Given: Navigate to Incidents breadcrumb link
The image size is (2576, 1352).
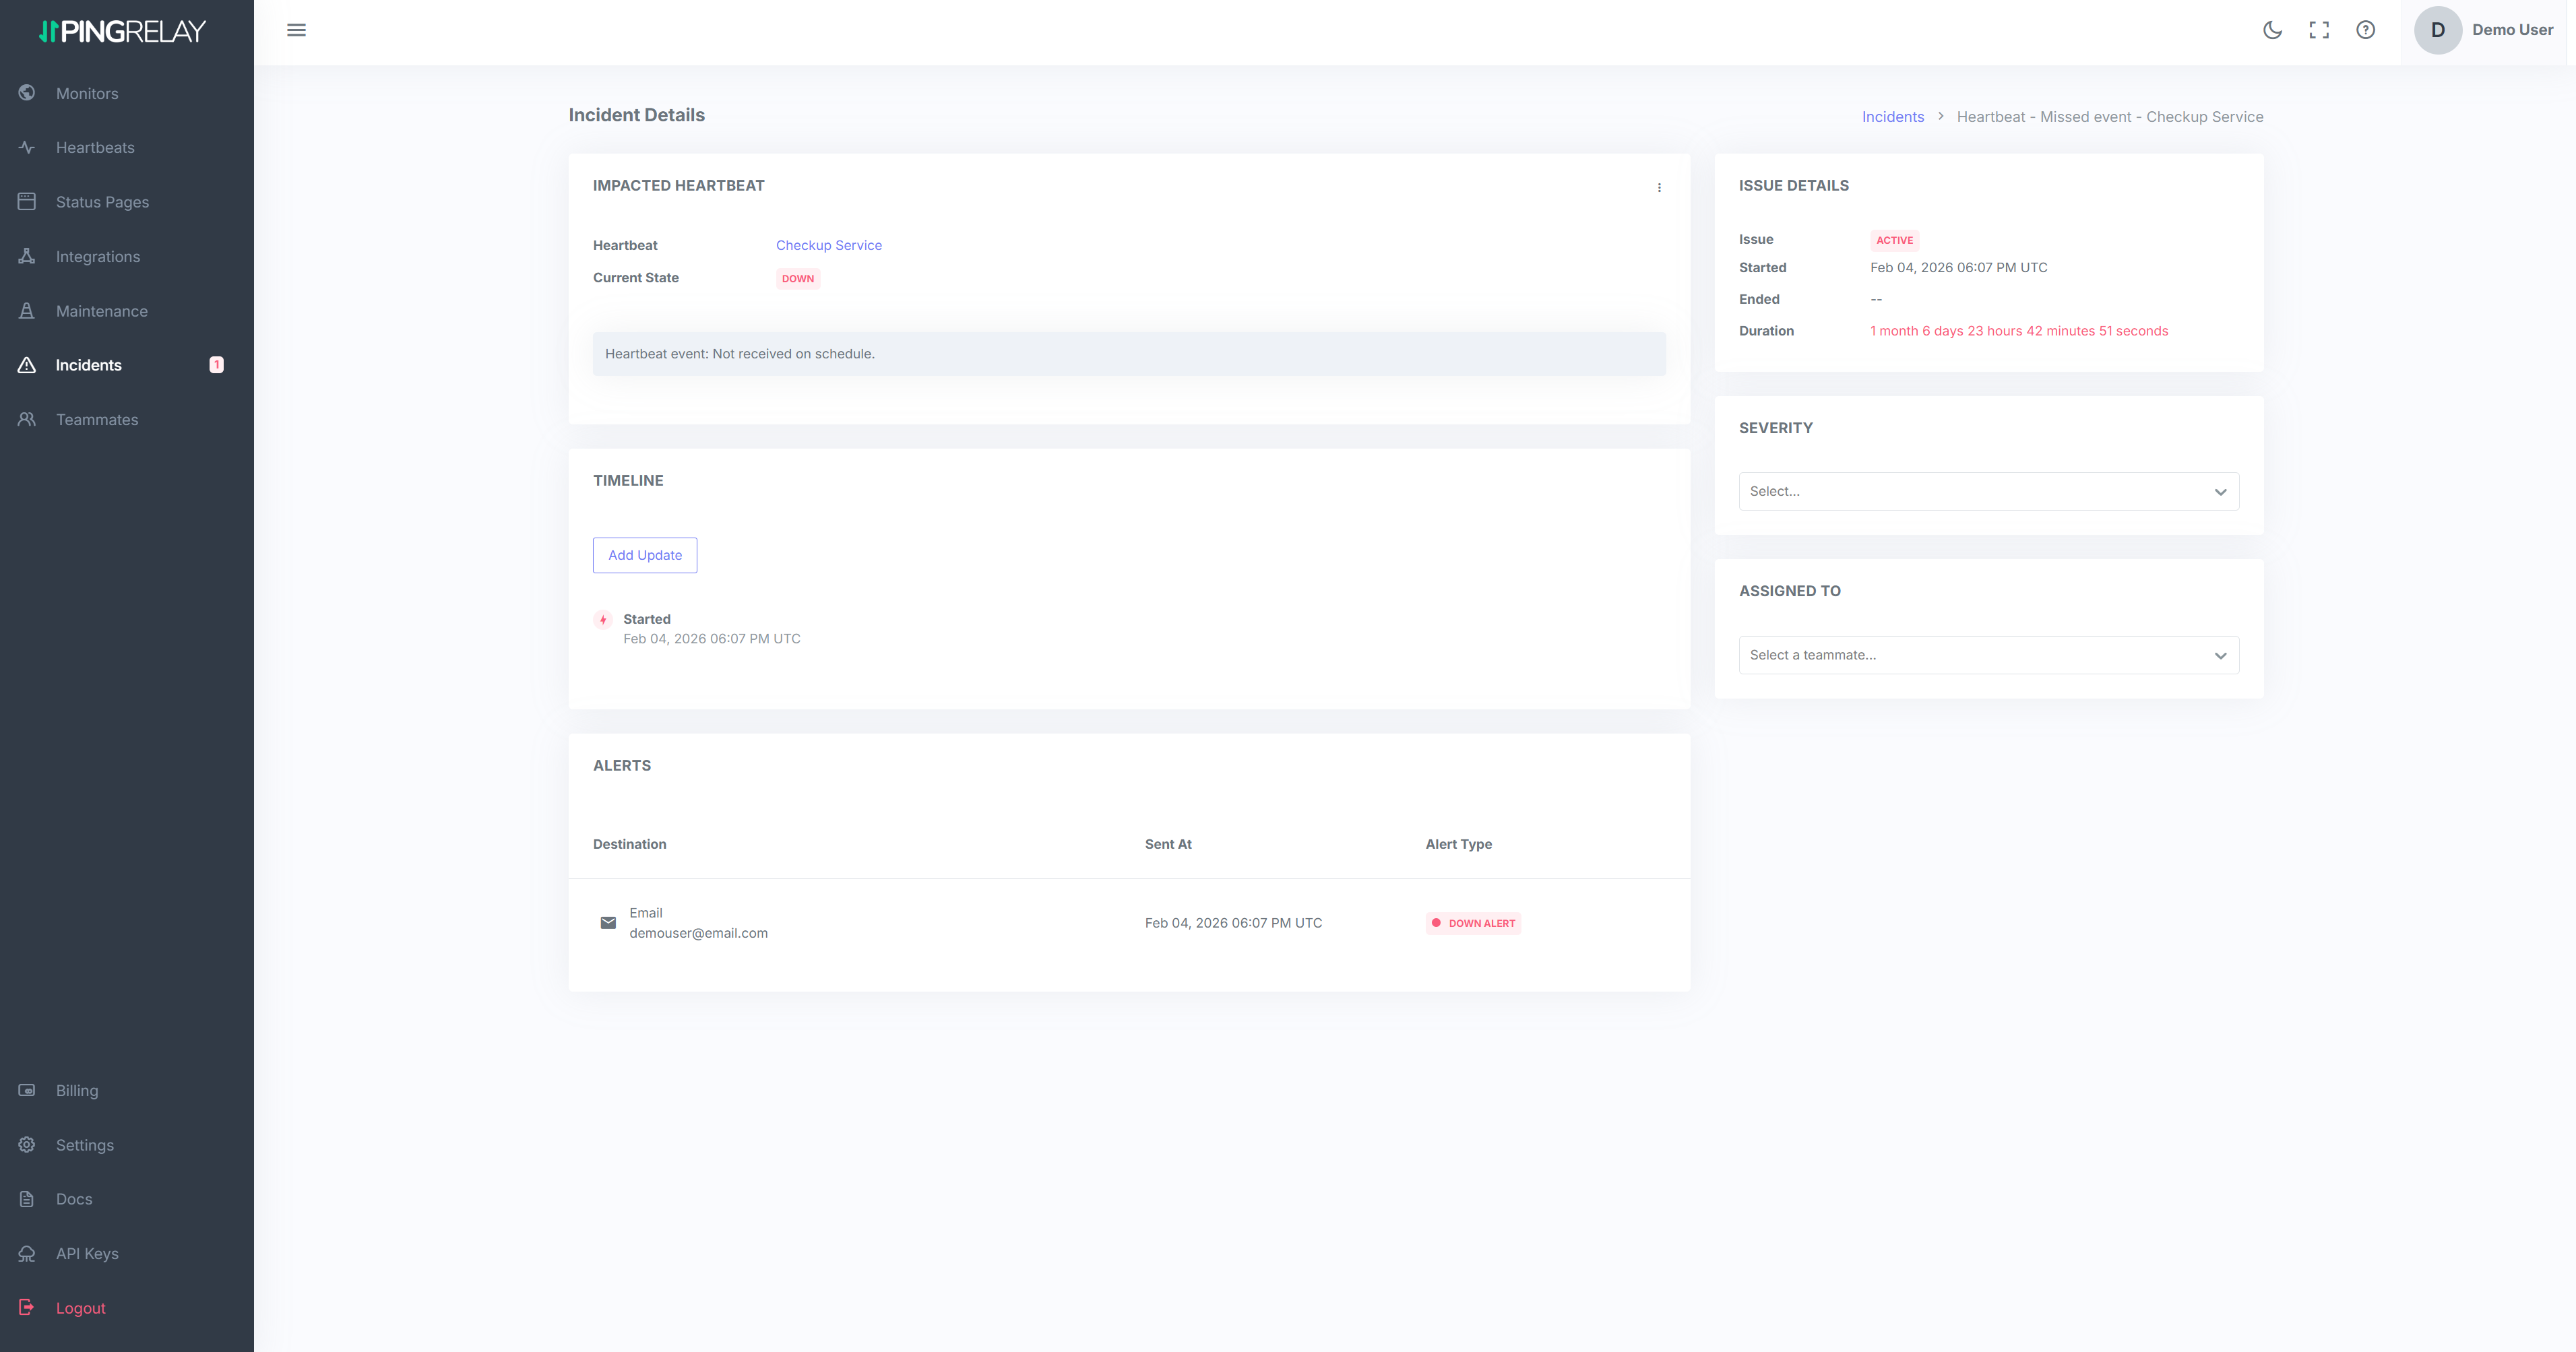Looking at the screenshot, I should (x=1892, y=117).
